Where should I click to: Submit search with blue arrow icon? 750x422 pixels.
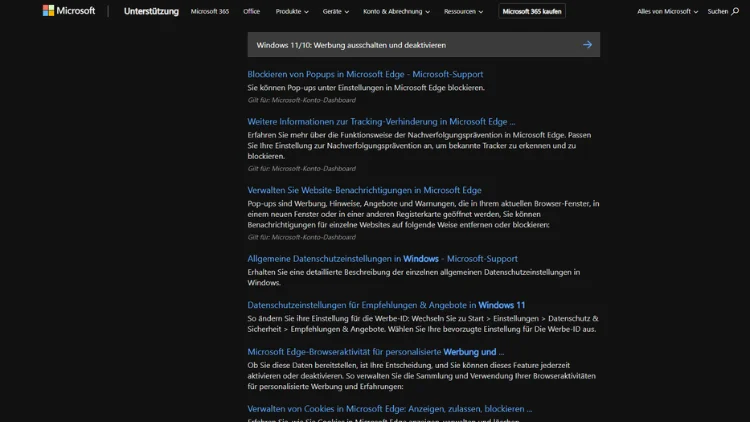point(587,44)
